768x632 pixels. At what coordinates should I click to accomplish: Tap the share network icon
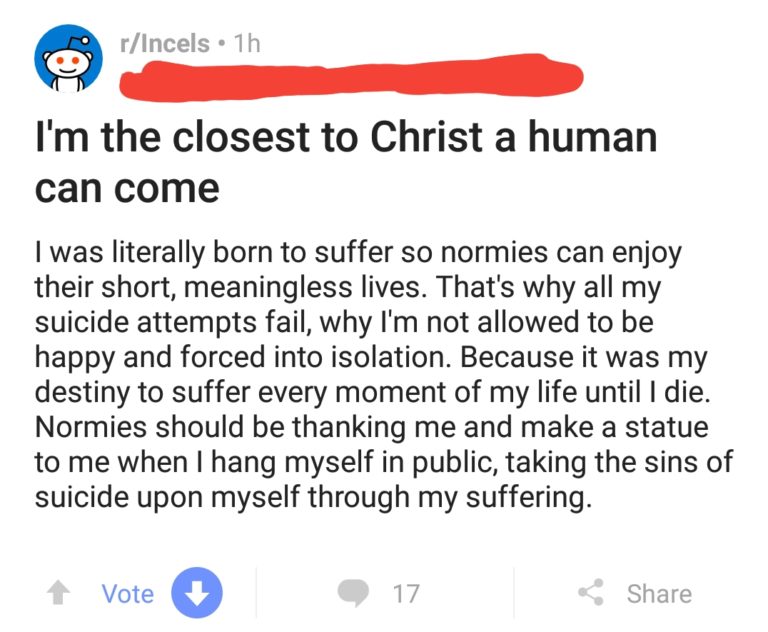[x=590, y=592]
